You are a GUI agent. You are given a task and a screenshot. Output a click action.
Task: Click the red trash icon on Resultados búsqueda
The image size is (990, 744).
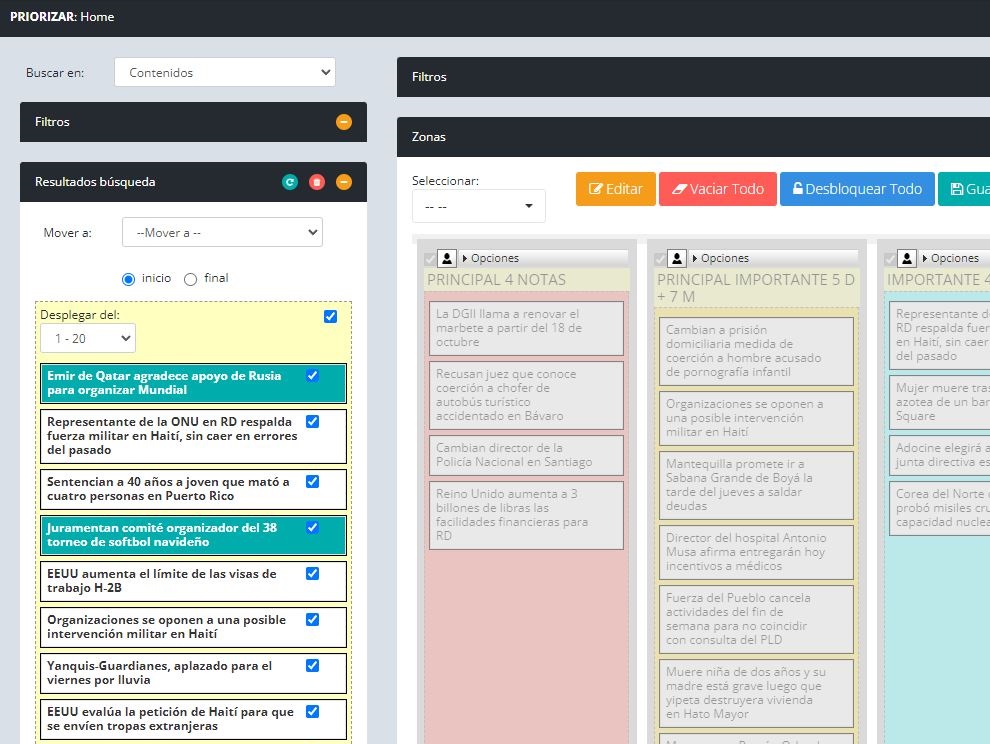click(x=316, y=182)
